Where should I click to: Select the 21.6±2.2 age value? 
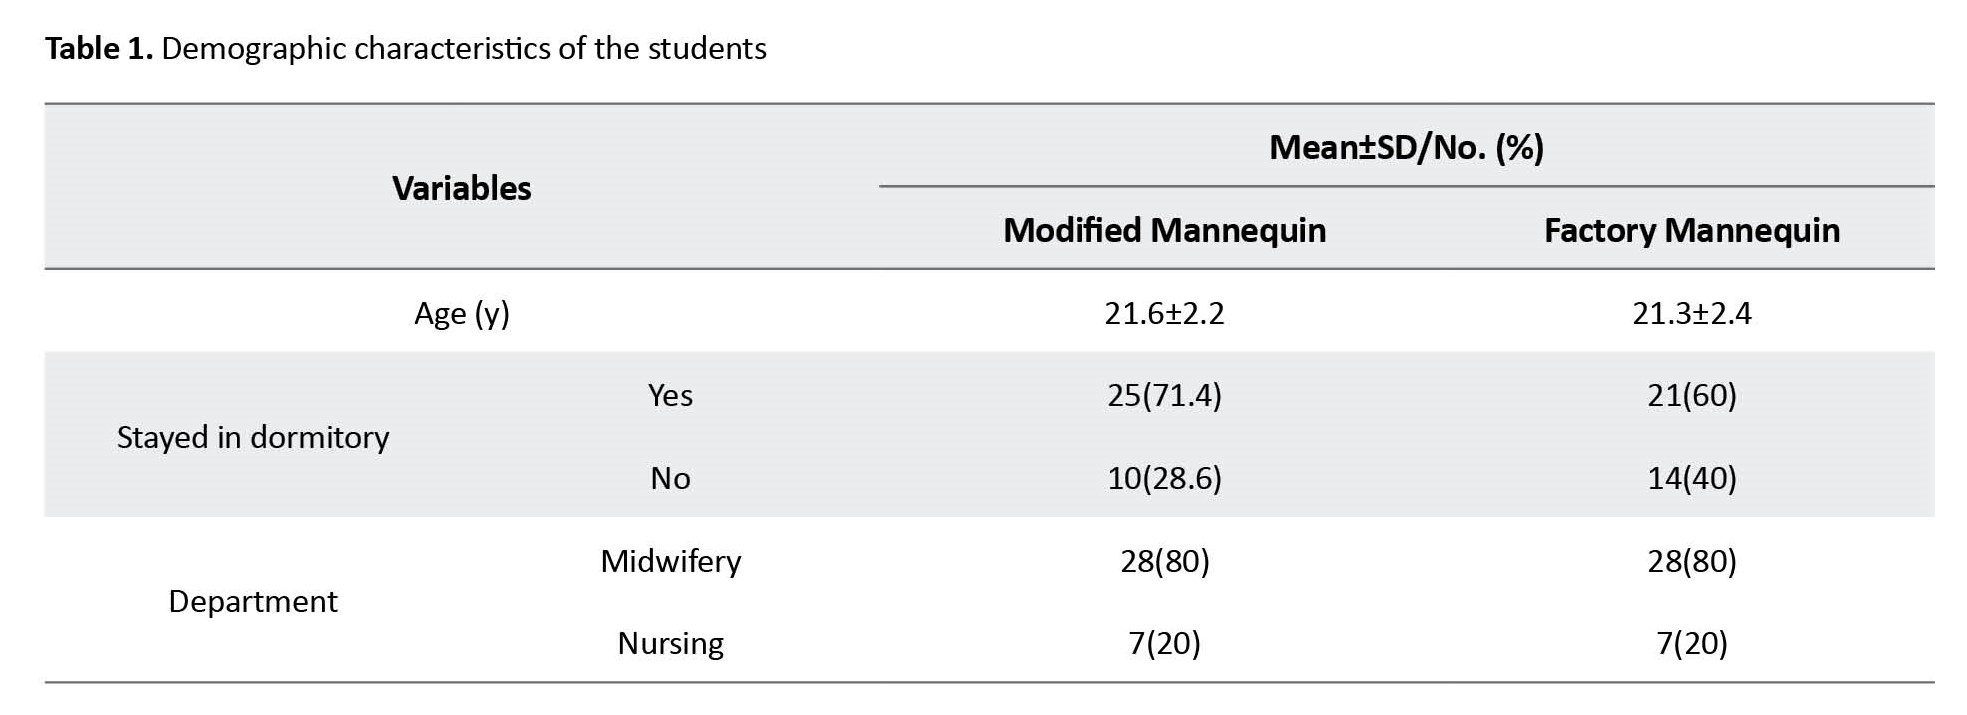[1164, 314]
